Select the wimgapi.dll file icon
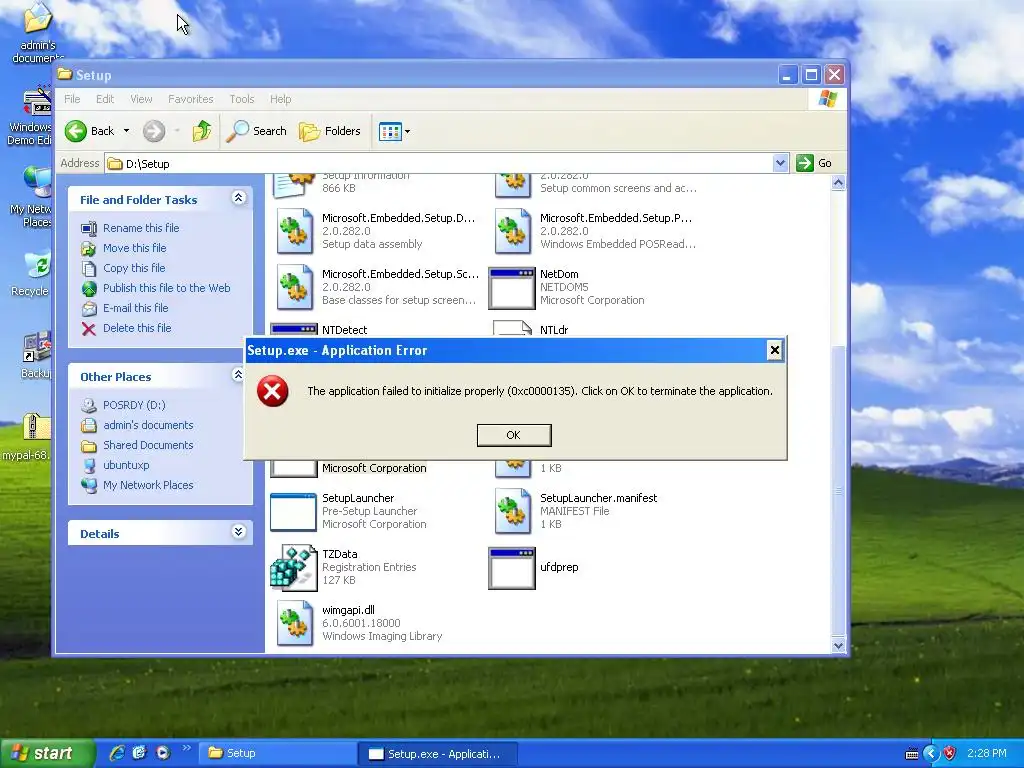Image resolution: width=1024 pixels, height=768 pixels. pyautogui.click(x=294, y=623)
